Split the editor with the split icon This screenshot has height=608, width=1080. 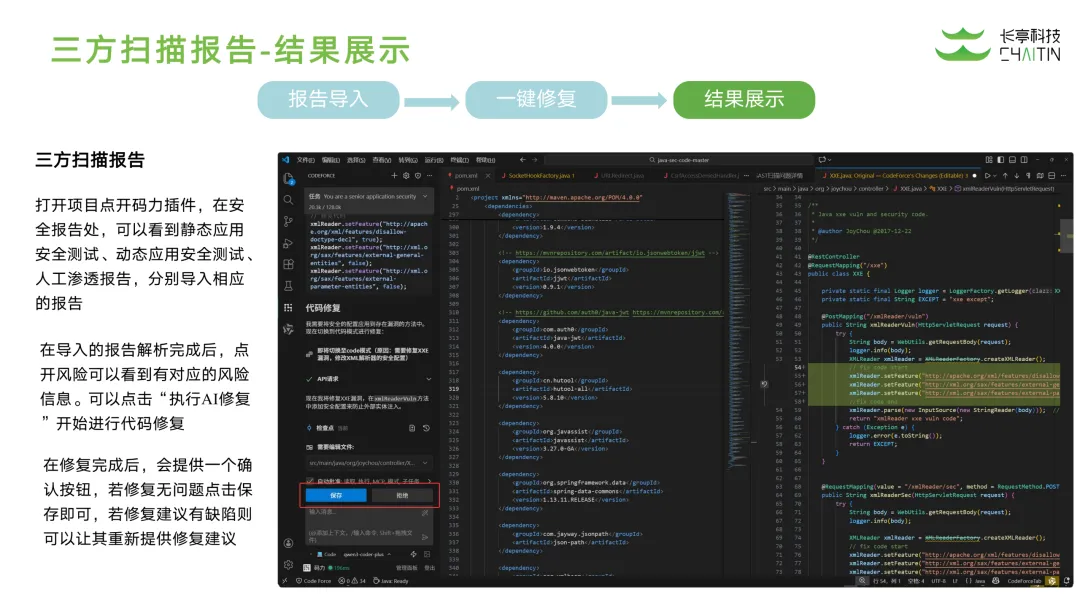click(1052, 176)
